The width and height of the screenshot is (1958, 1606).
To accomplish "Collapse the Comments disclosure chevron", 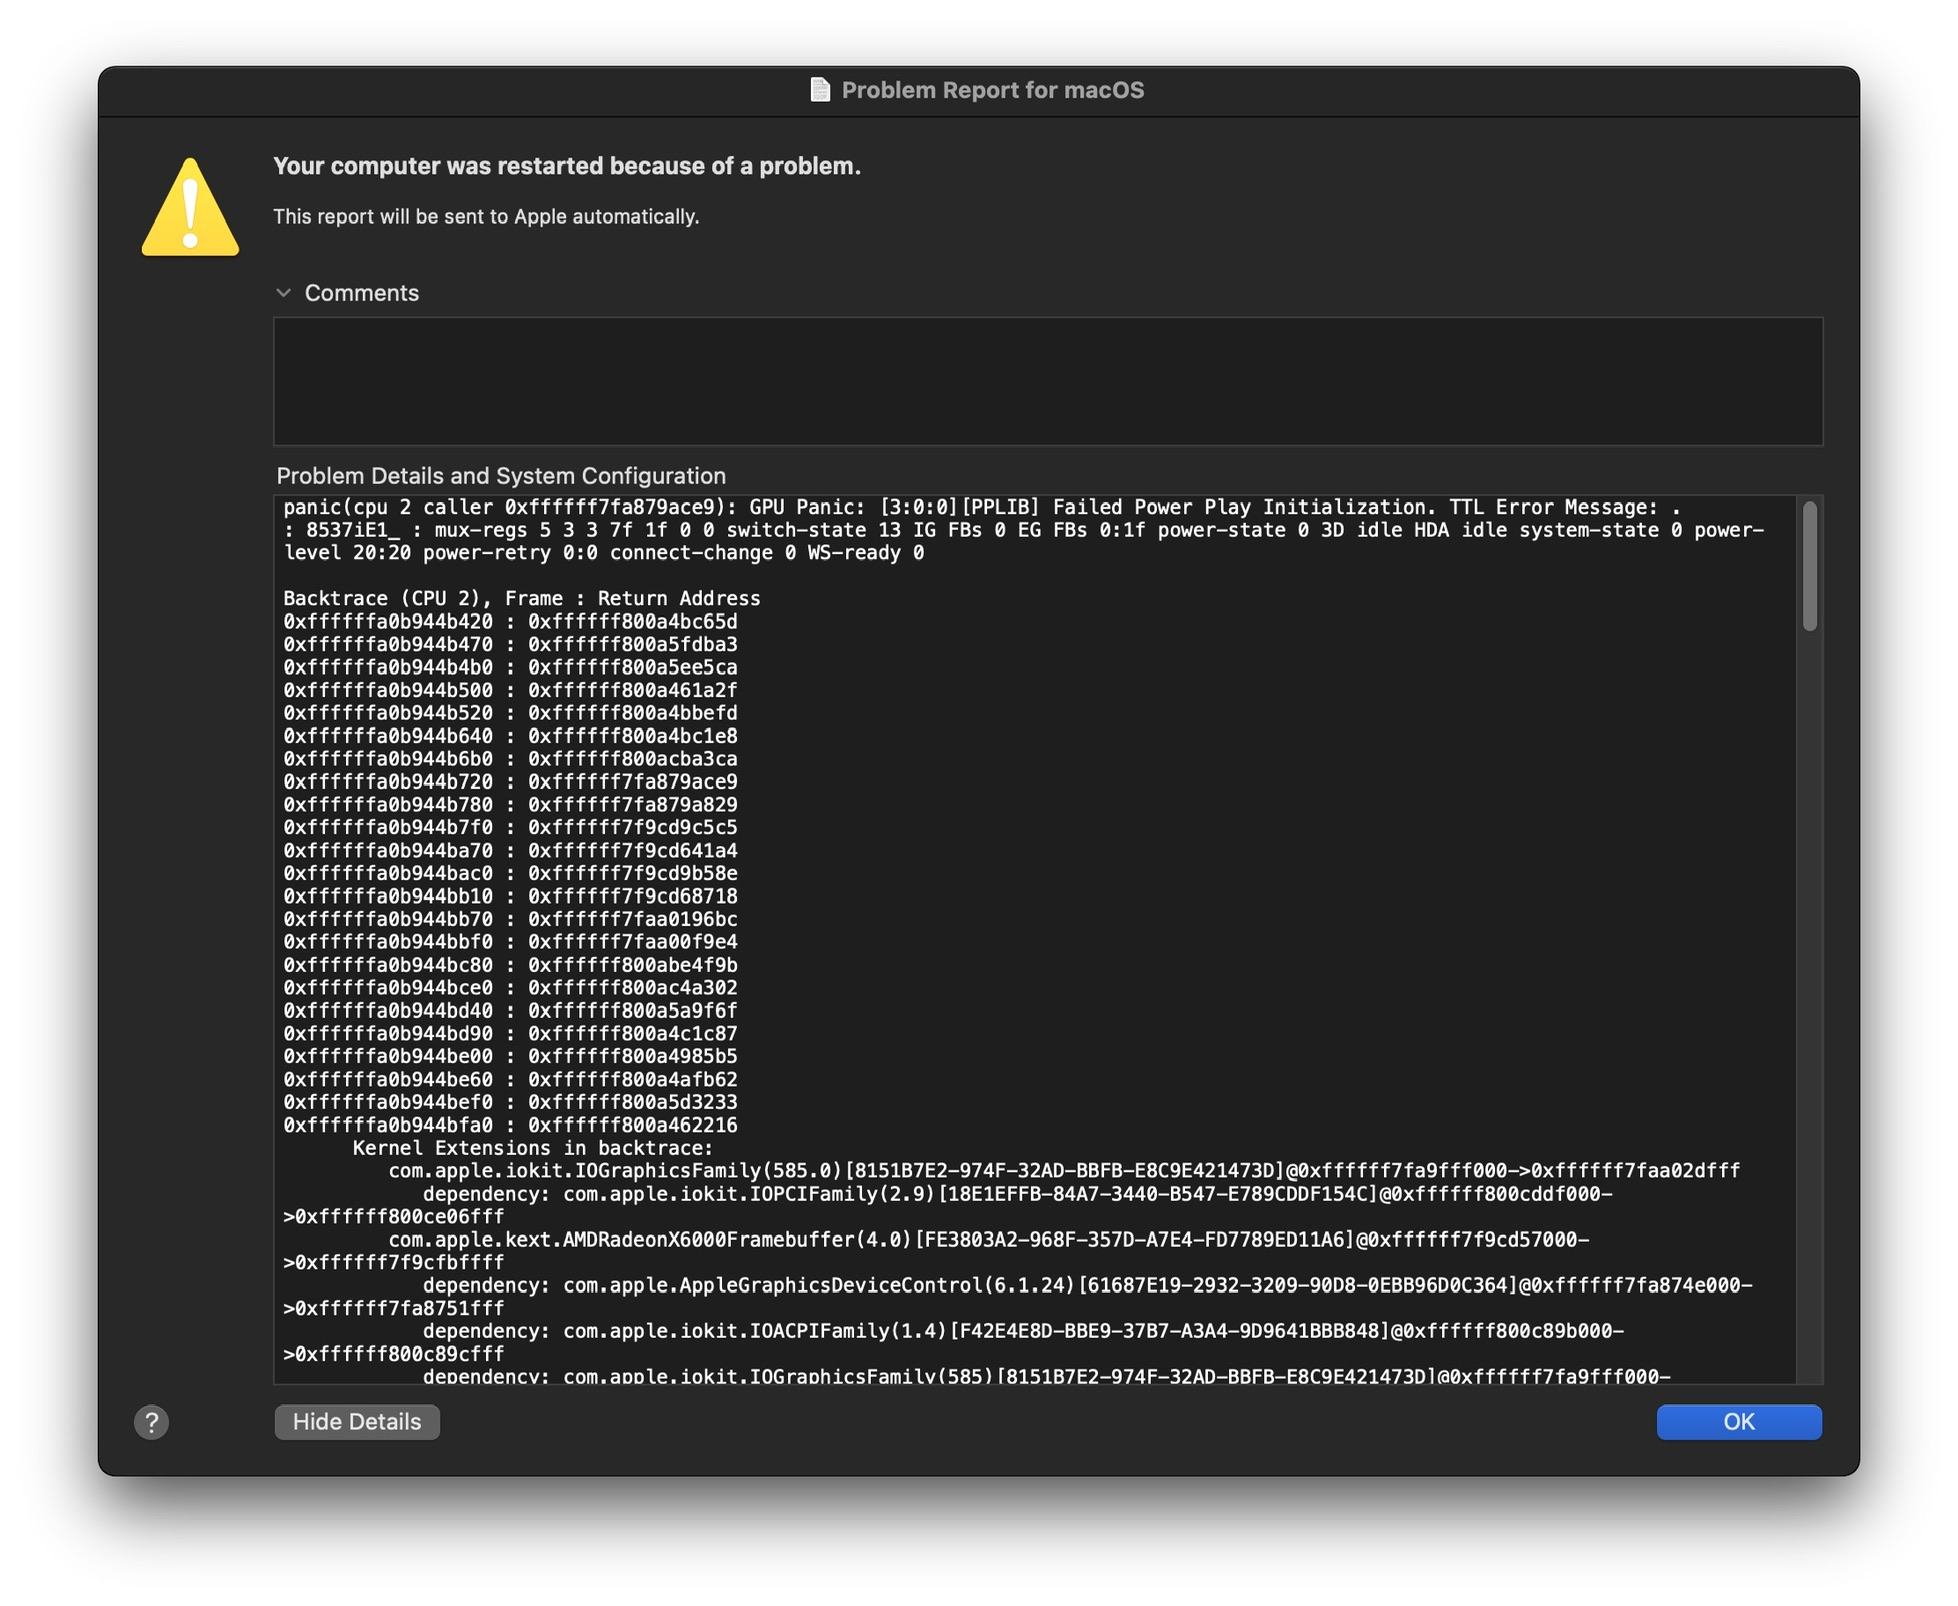I will click(x=283, y=293).
